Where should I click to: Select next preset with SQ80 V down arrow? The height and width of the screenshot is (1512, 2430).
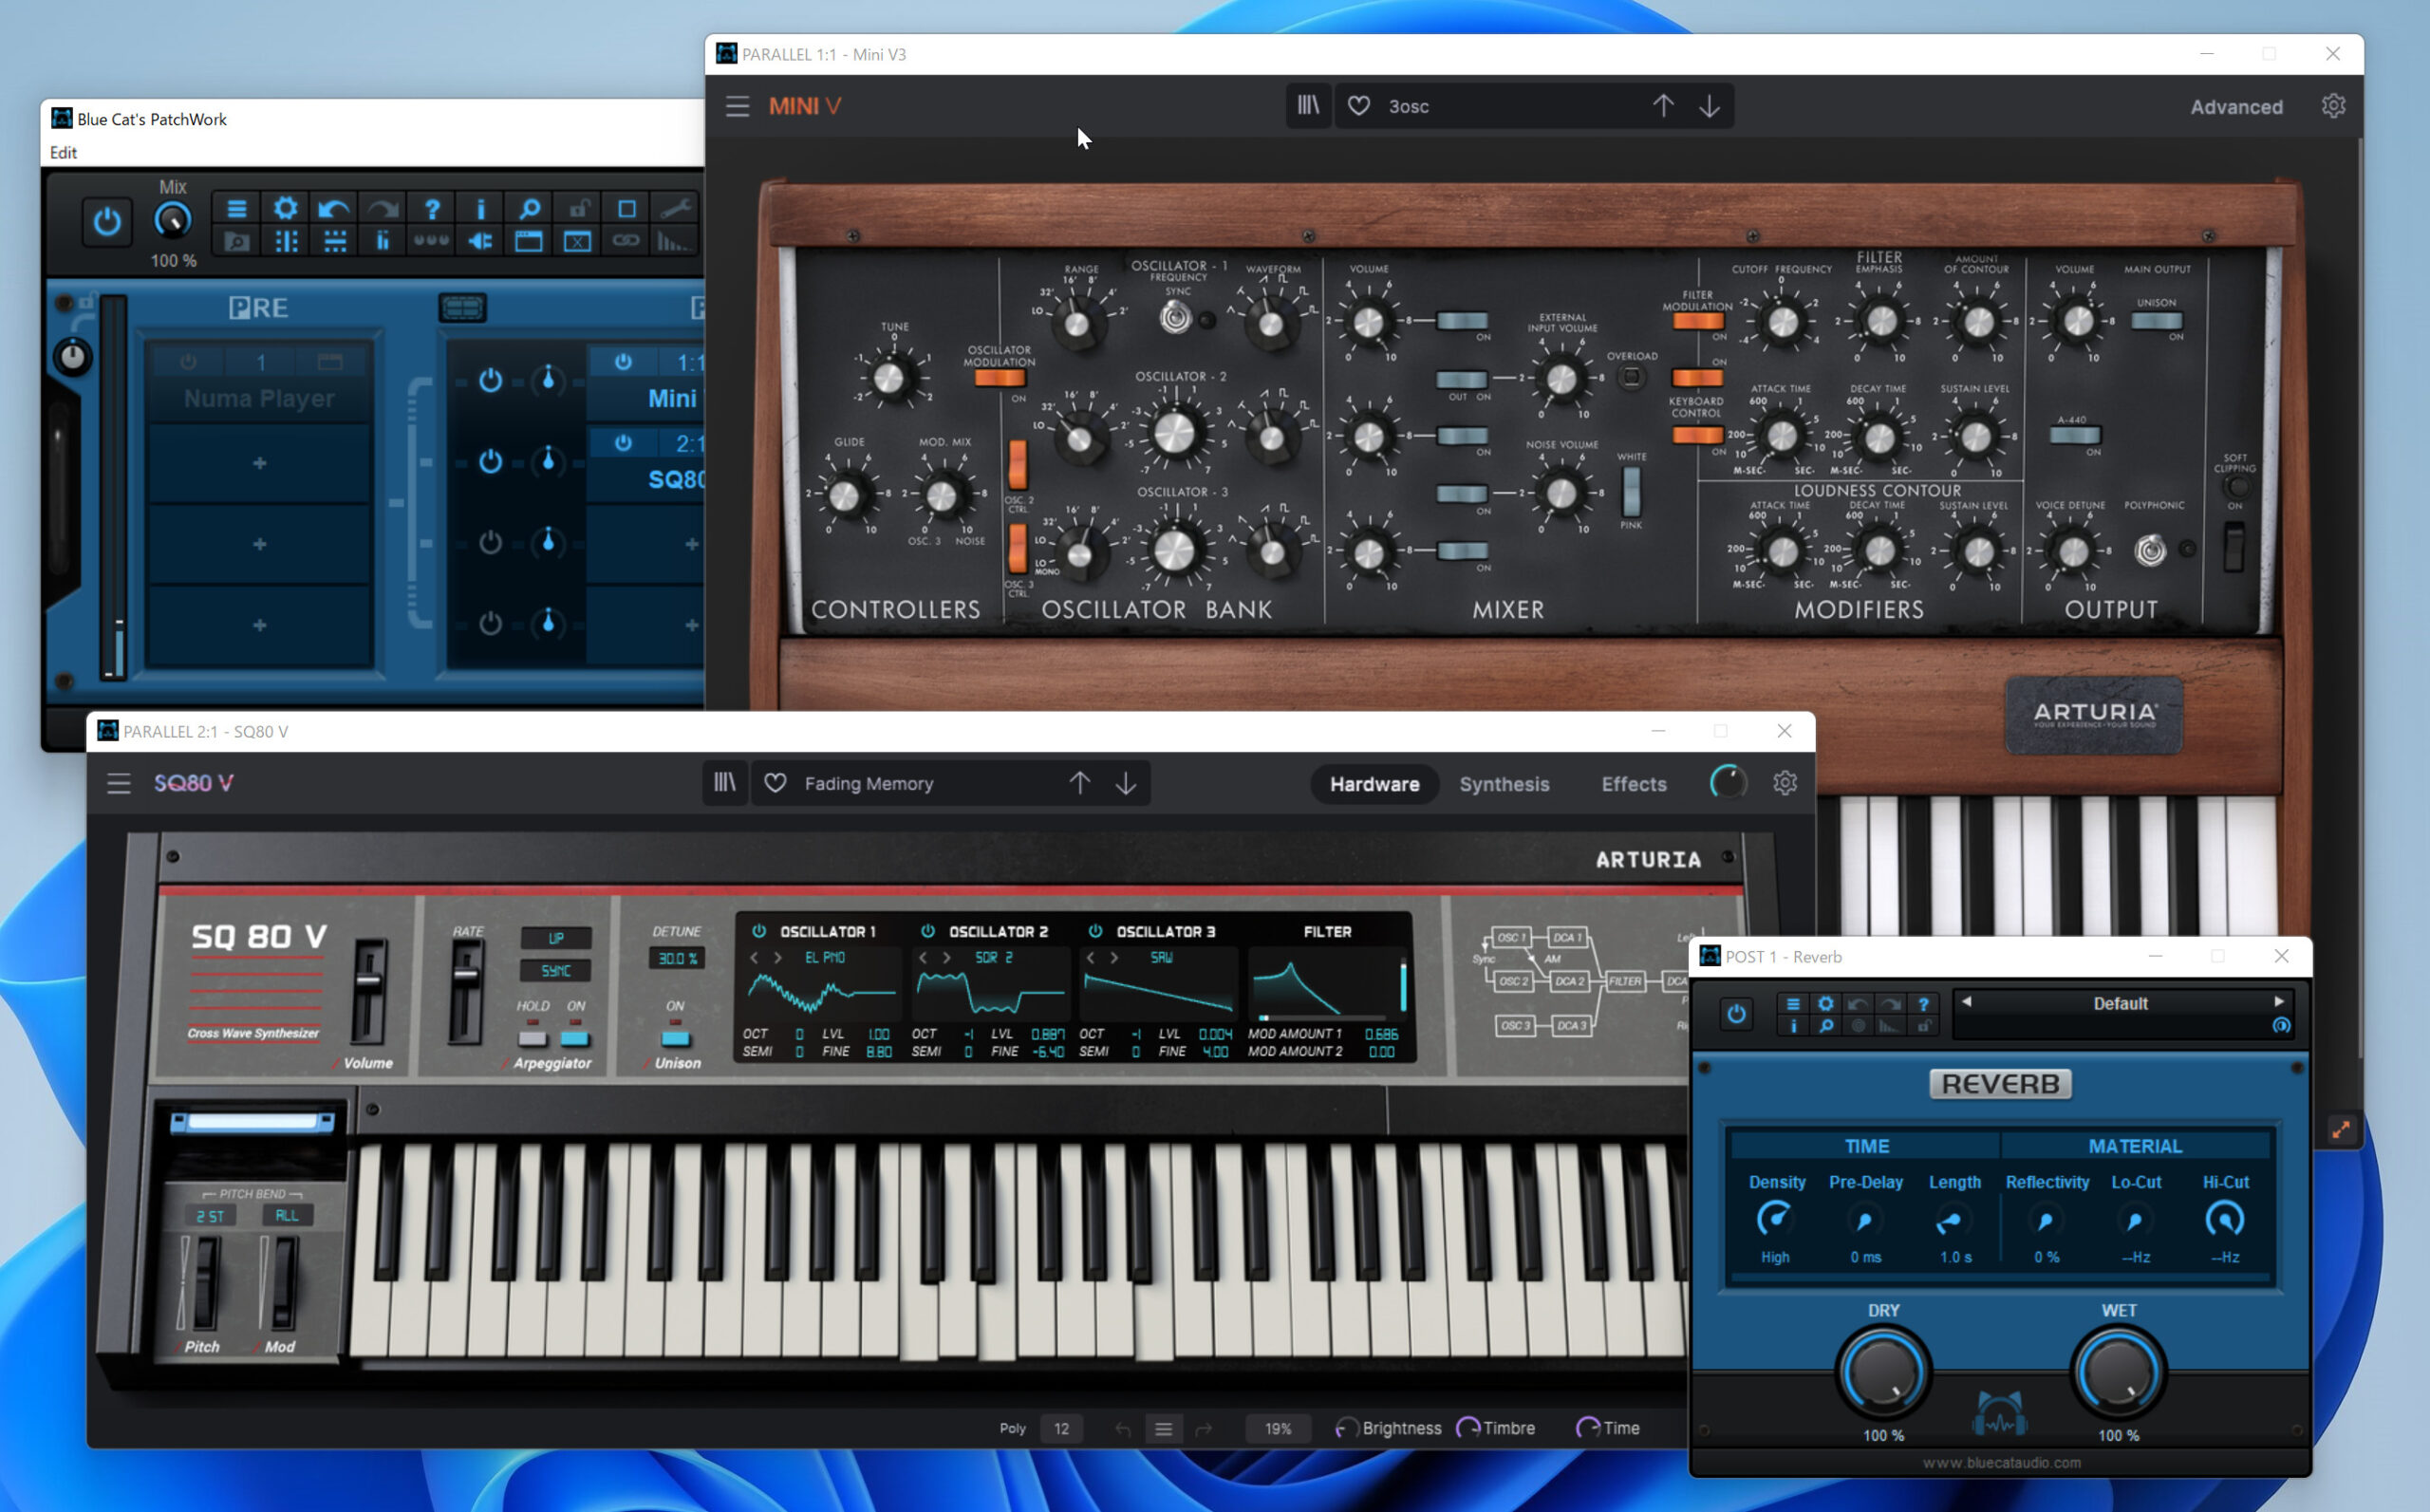click(x=1126, y=783)
